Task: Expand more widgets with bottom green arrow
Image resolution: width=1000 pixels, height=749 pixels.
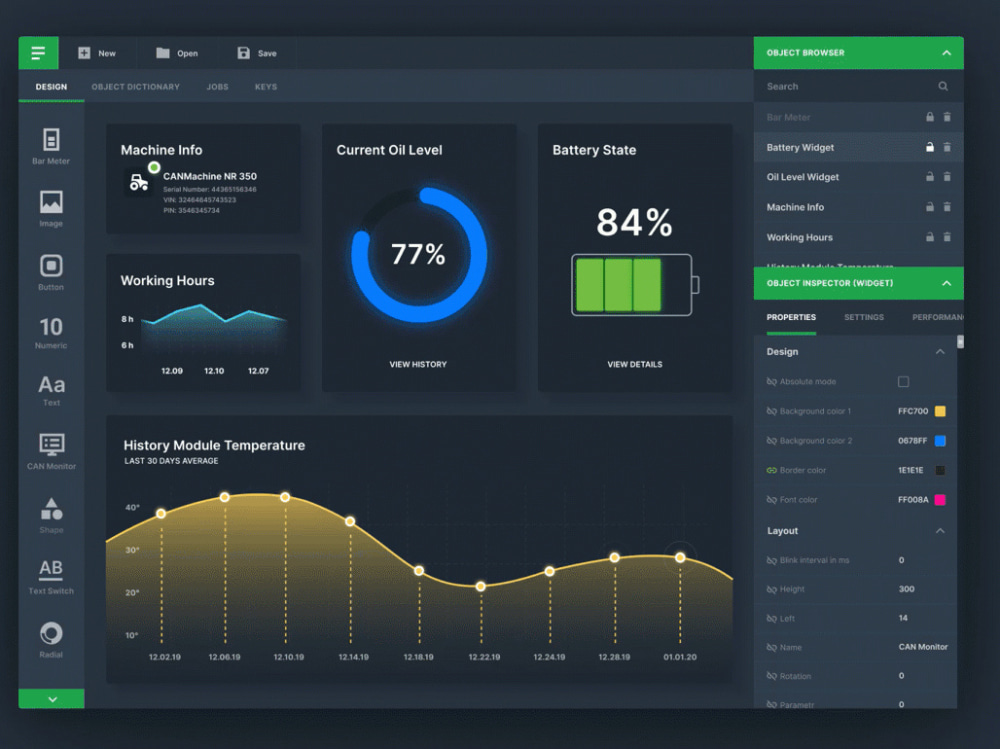Action: 52,699
